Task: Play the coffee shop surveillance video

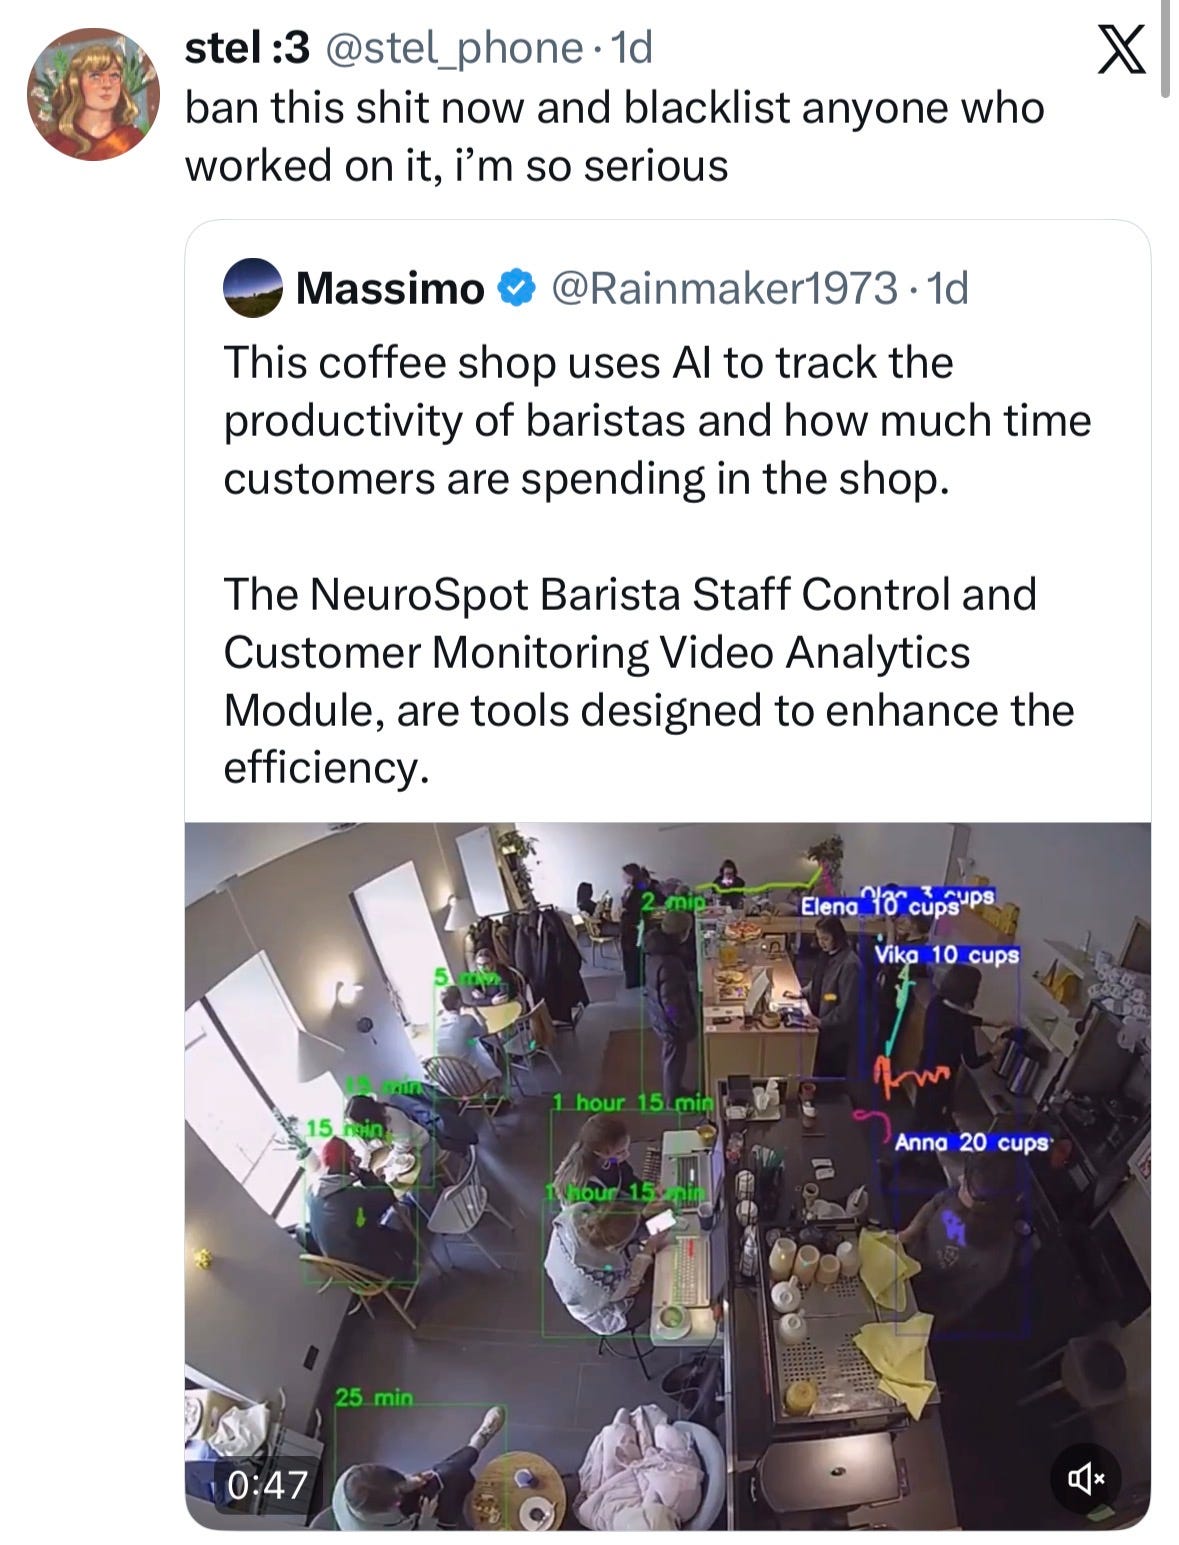Action: (667, 1176)
